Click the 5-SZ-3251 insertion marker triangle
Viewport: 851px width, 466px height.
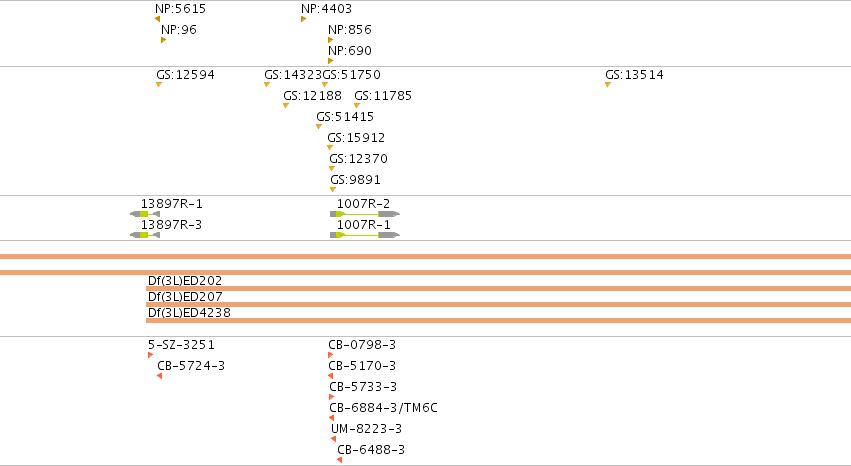click(150, 355)
